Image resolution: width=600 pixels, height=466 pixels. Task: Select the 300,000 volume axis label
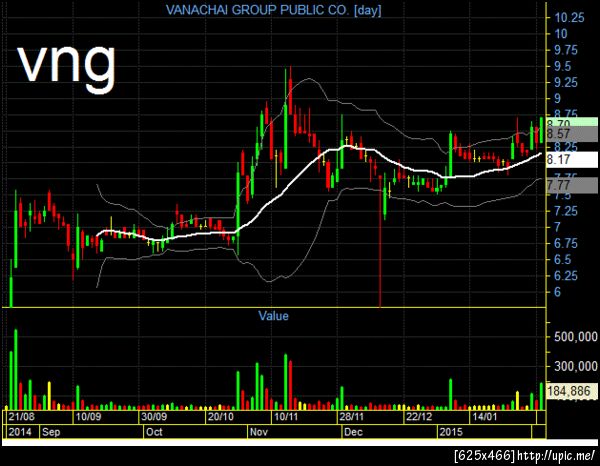[x=576, y=367]
